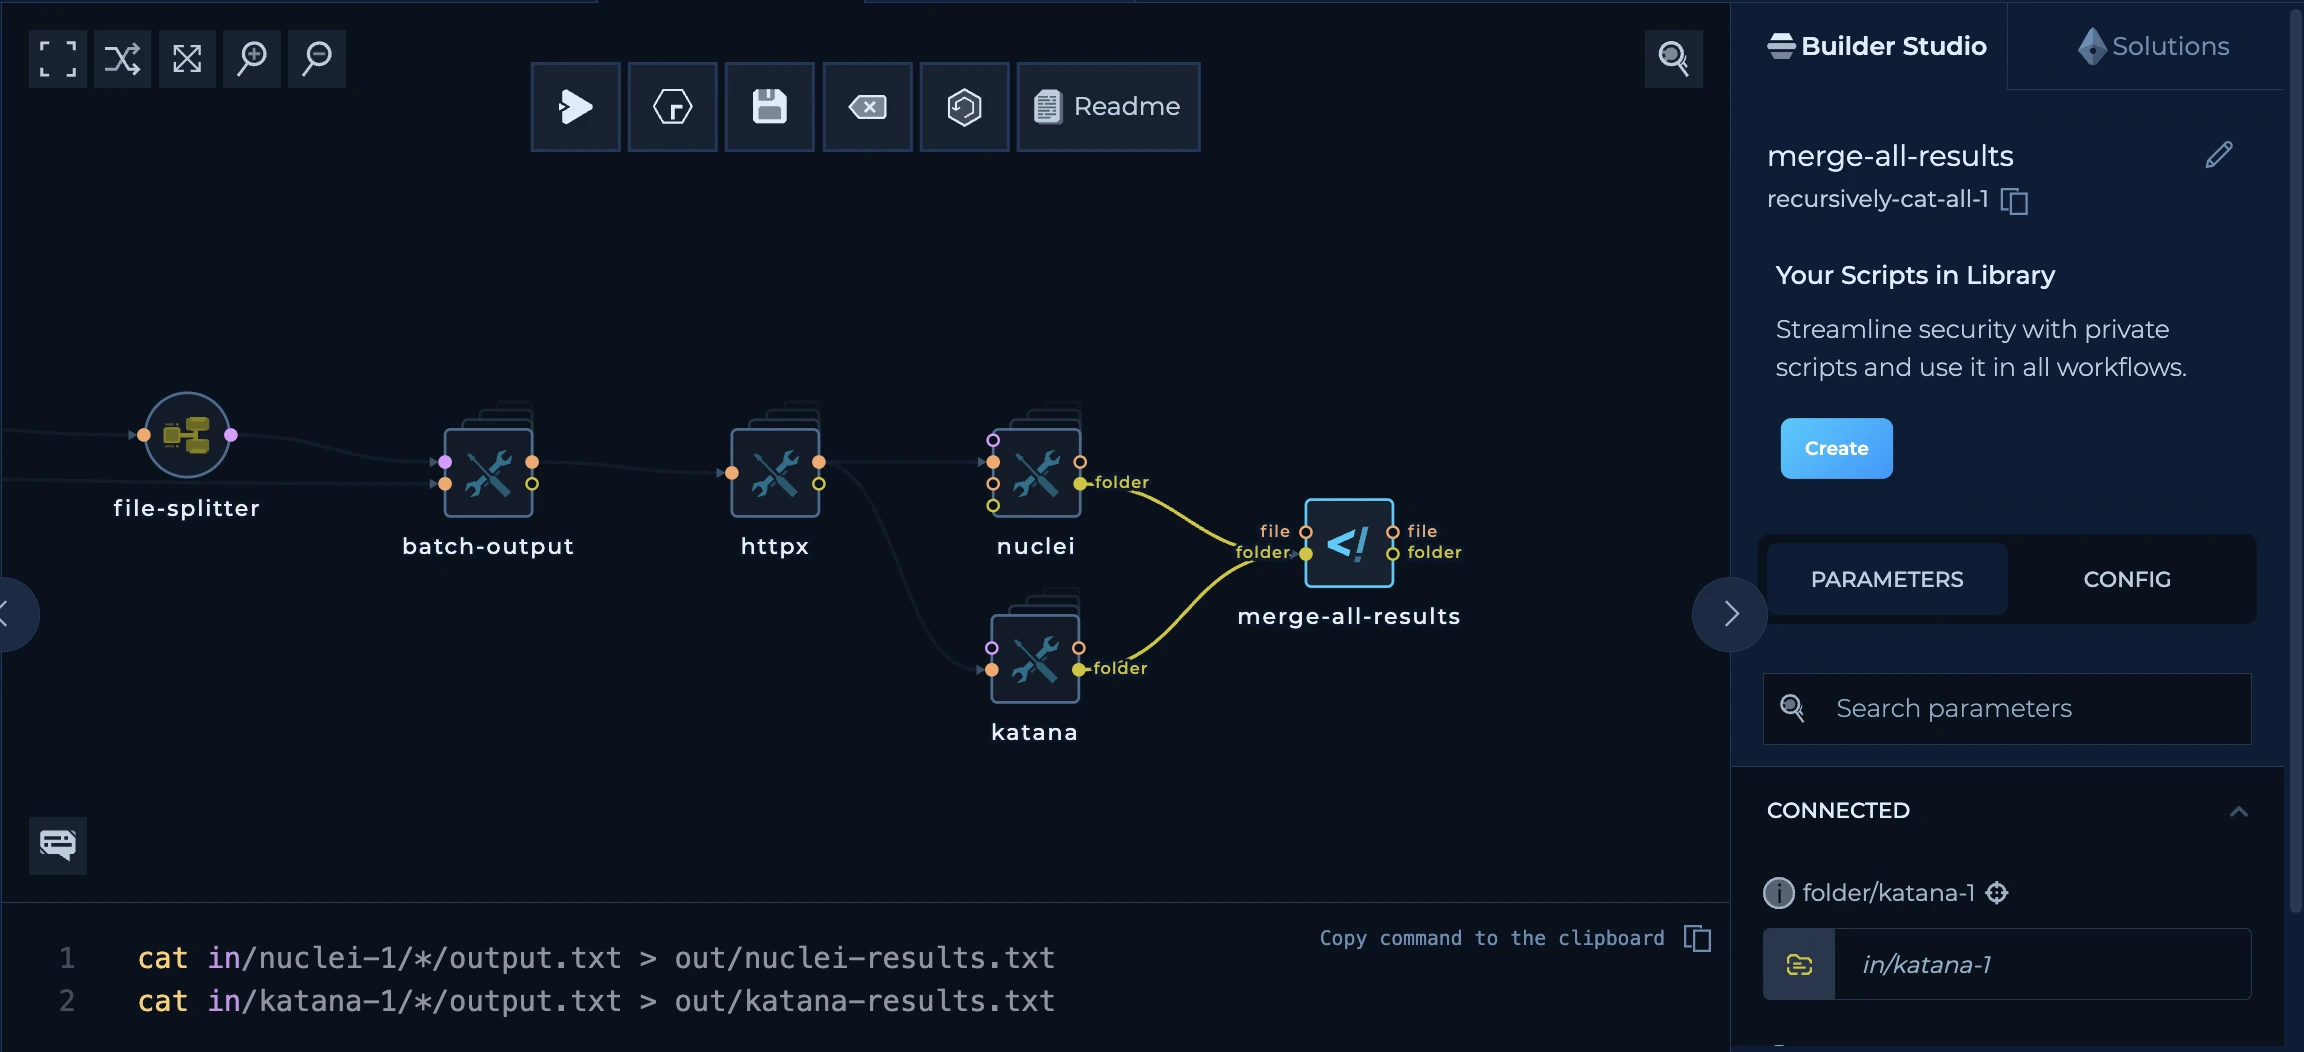Select the file-splitter node
The height and width of the screenshot is (1052, 2304).
pyautogui.click(x=187, y=435)
